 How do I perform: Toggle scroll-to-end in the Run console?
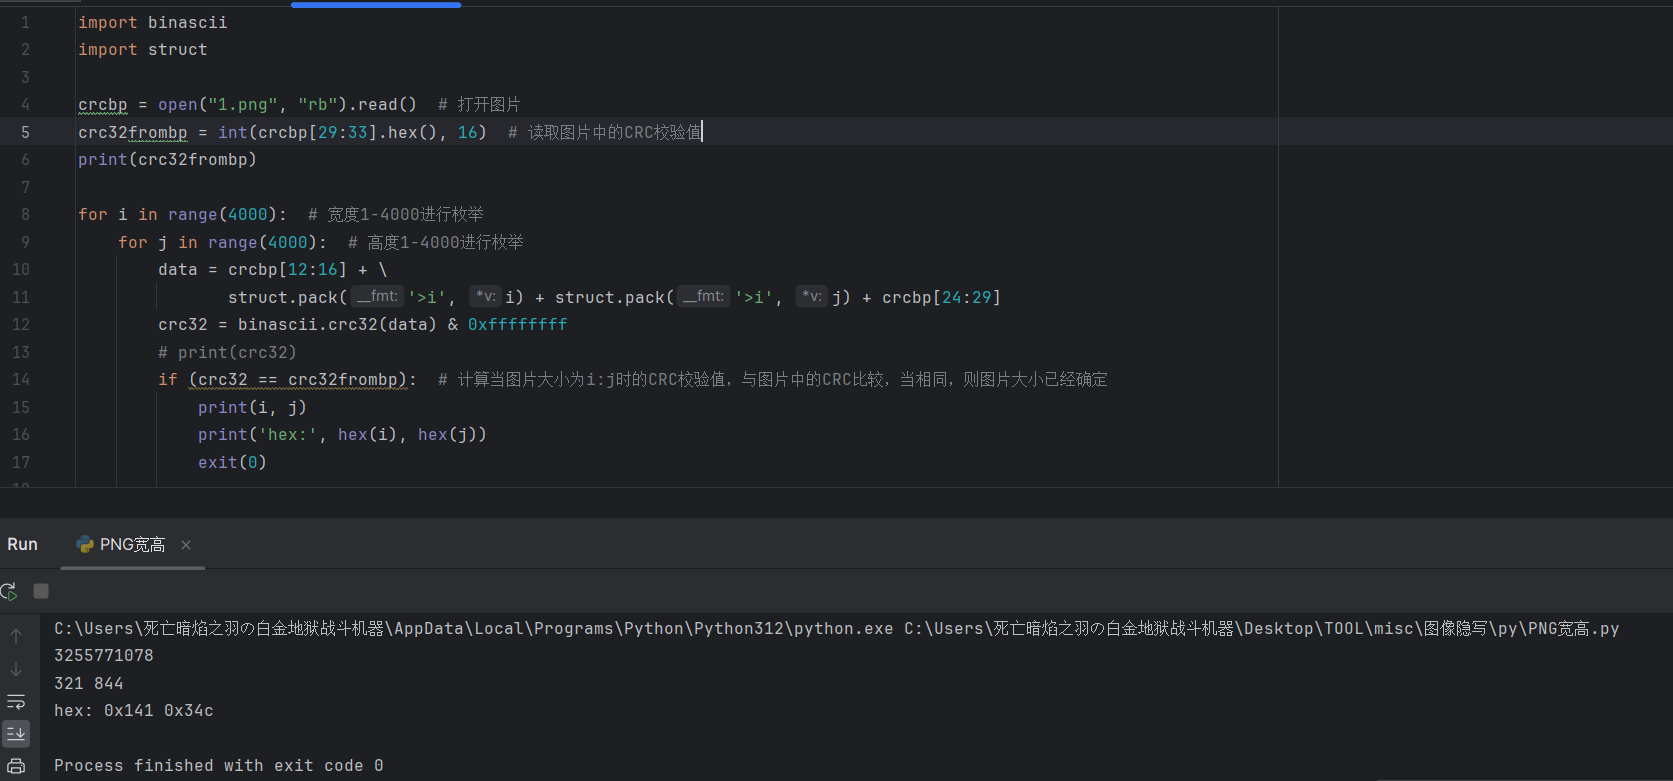tap(16, 734)
